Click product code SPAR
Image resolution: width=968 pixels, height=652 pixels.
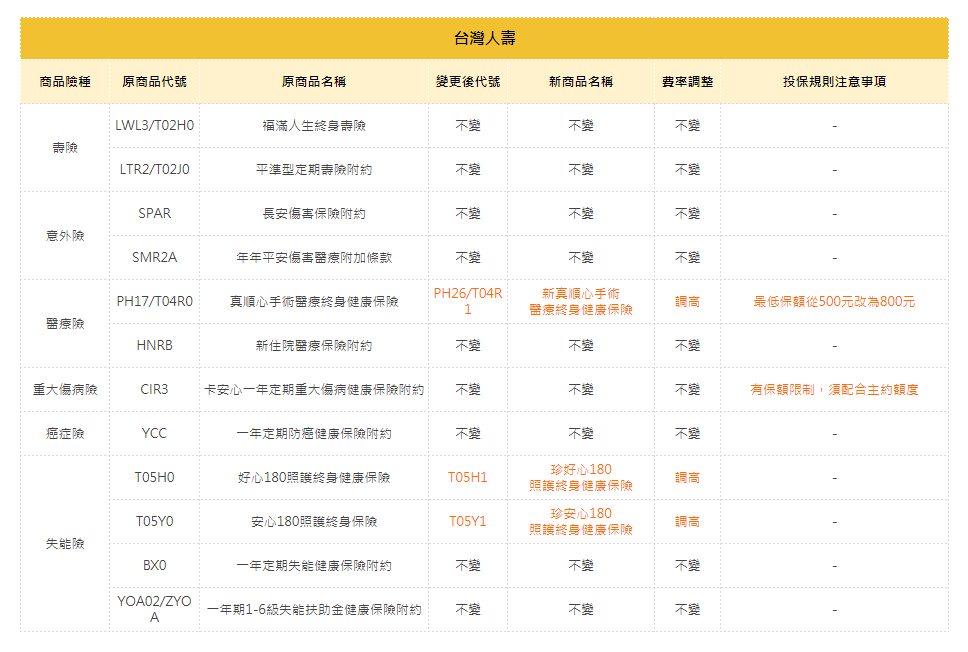pyautogui.click(x=154, y=214)
